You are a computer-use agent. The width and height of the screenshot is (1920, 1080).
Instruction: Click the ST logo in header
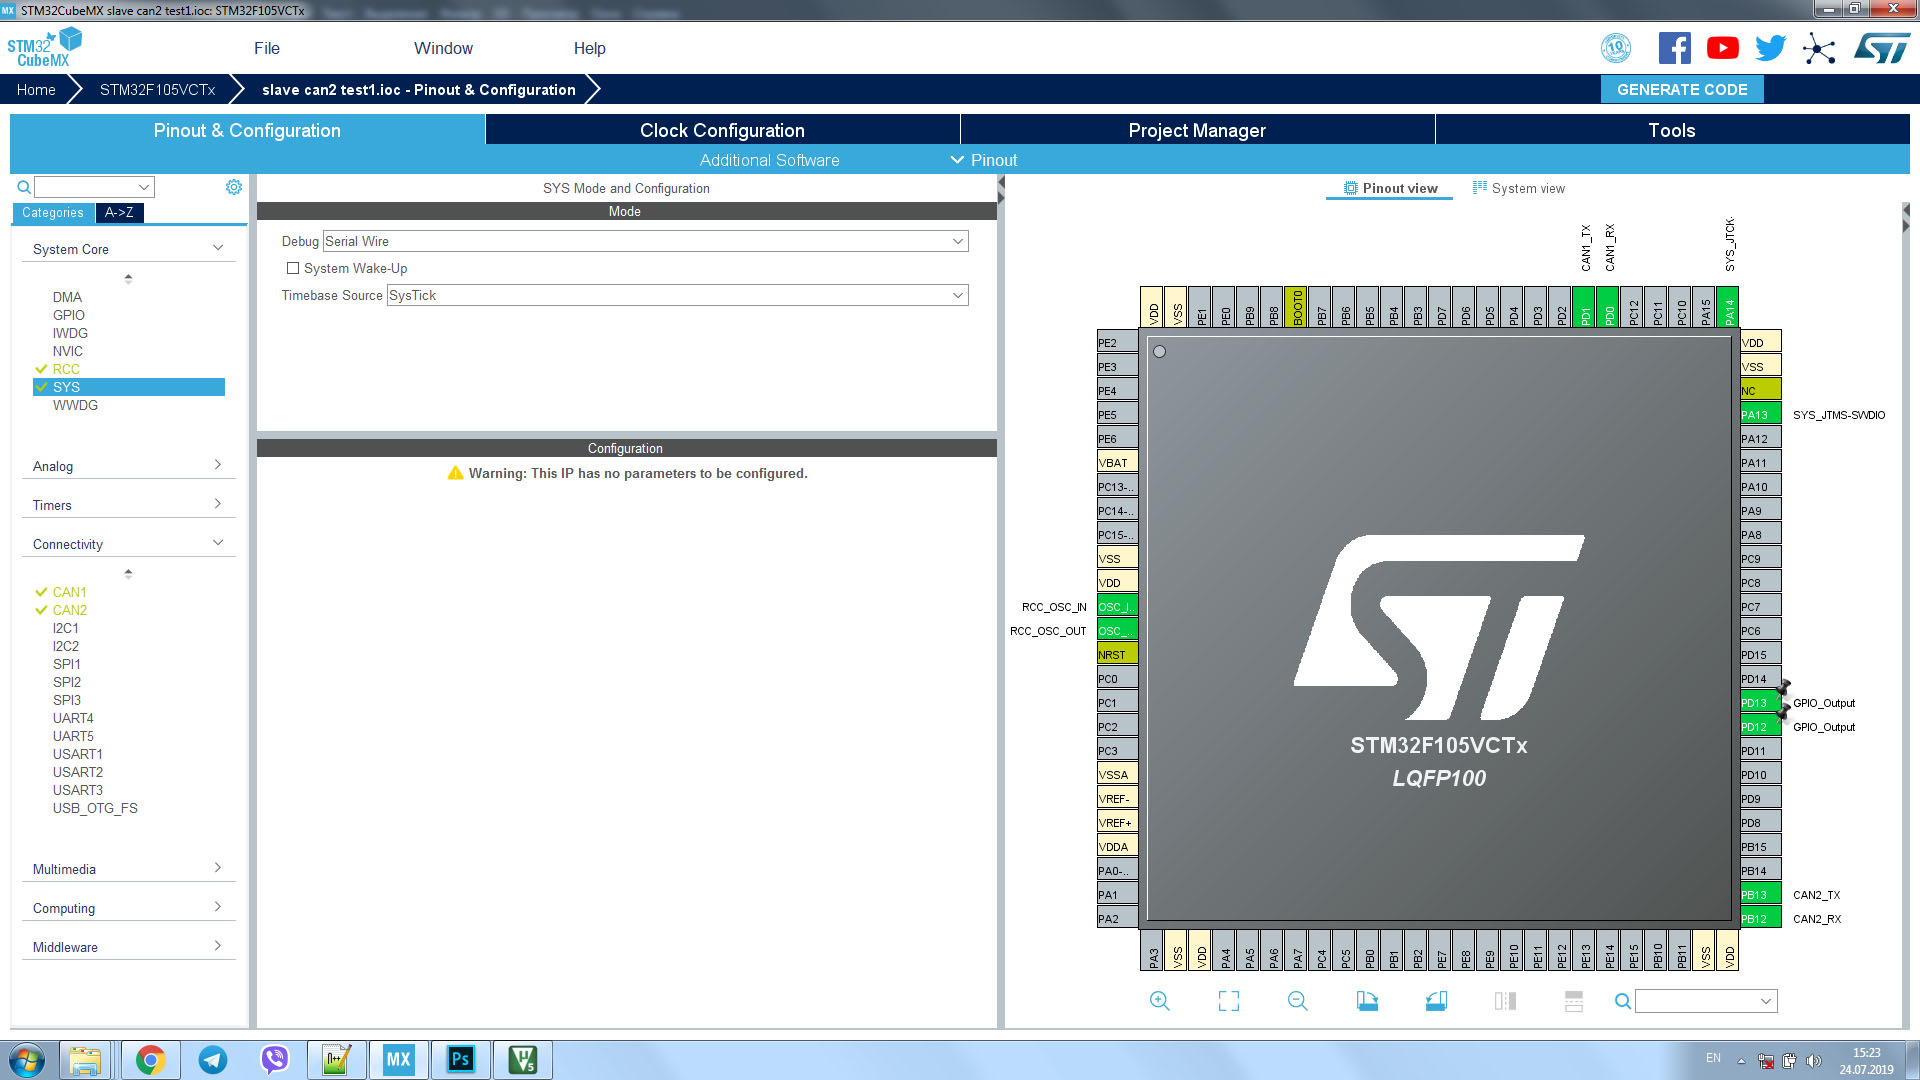[1882, 48]
